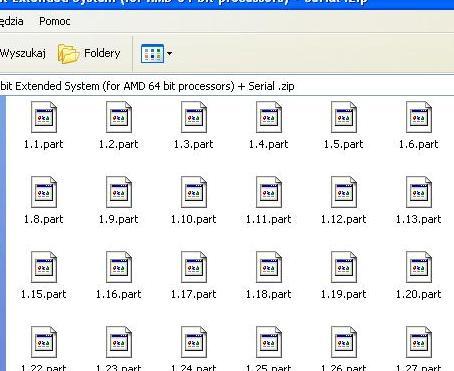The width and height of the screenshot is (454, 371).
Task: Click the file name label 1.8.part
Action: click(x=44, y=219)
